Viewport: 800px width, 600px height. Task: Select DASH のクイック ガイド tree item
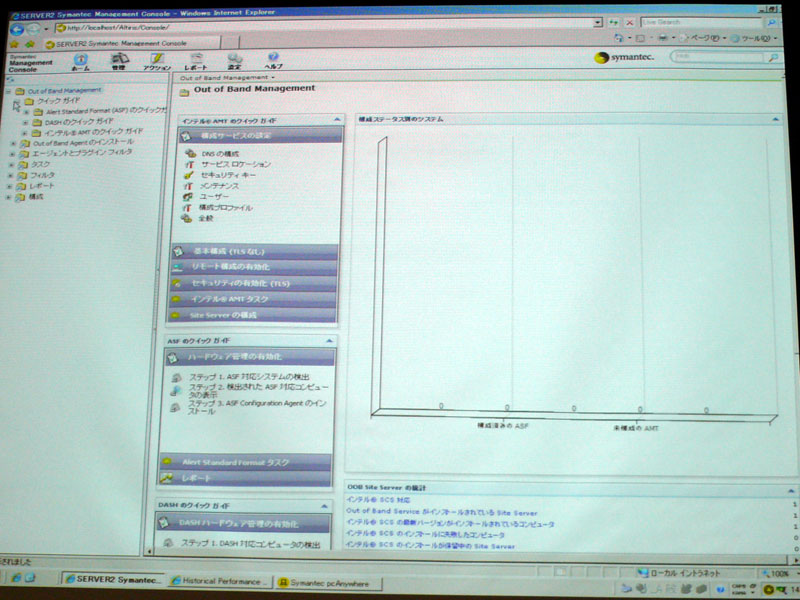79,122
